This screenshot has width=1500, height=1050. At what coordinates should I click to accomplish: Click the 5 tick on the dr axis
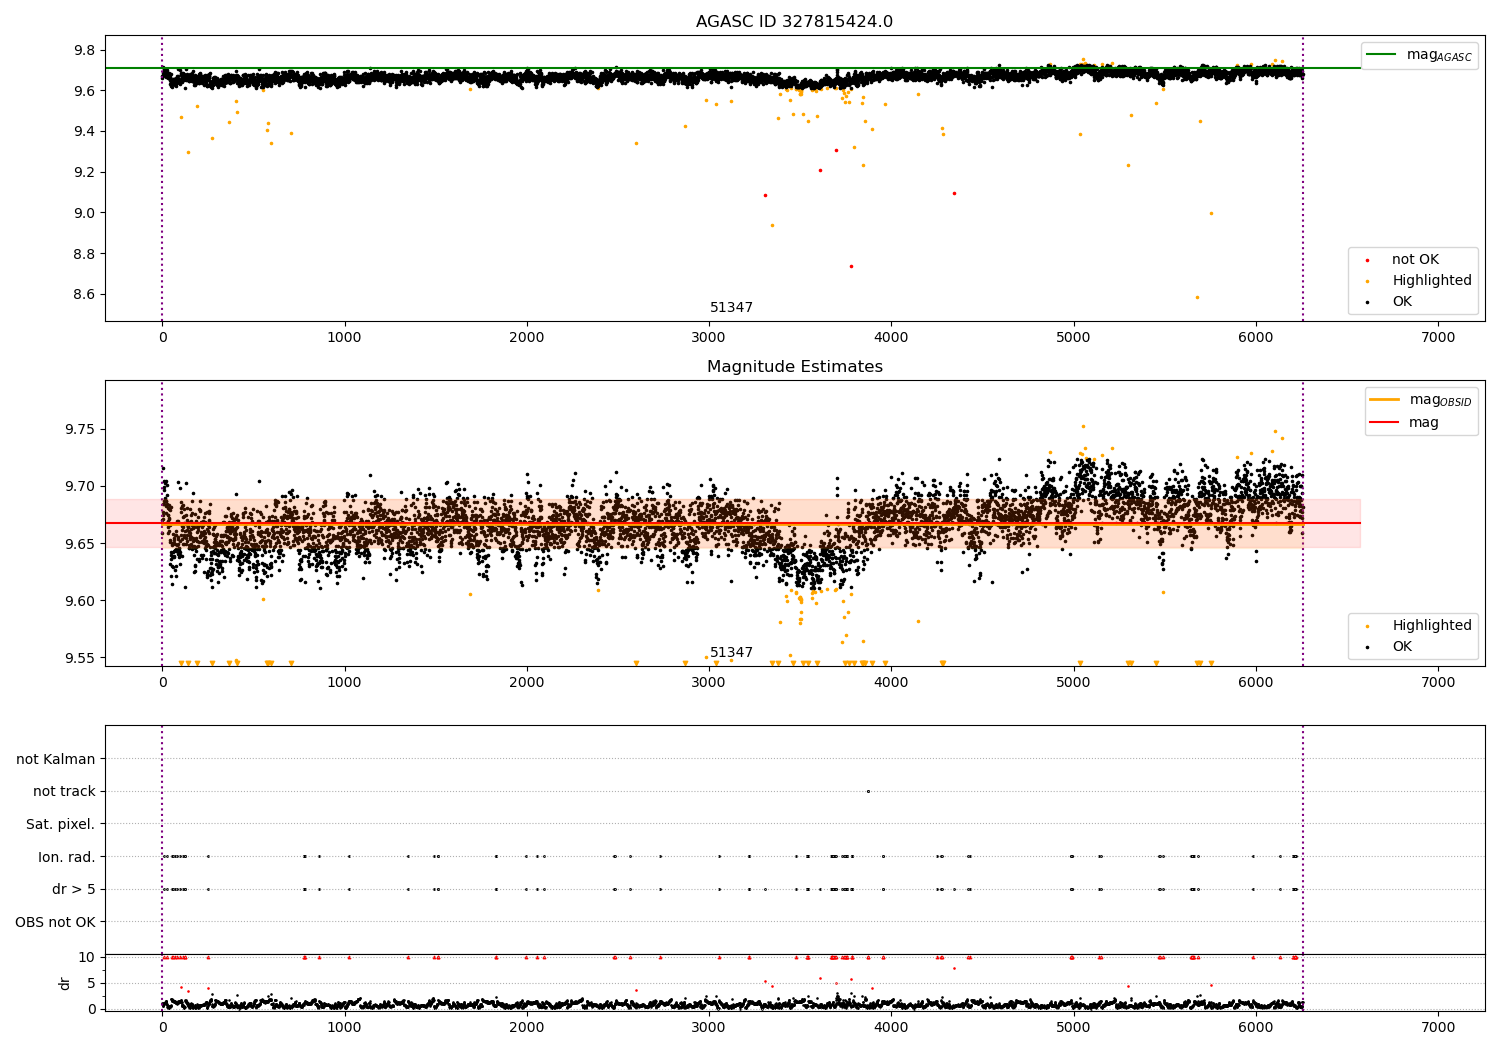click(x=91, y=983)
